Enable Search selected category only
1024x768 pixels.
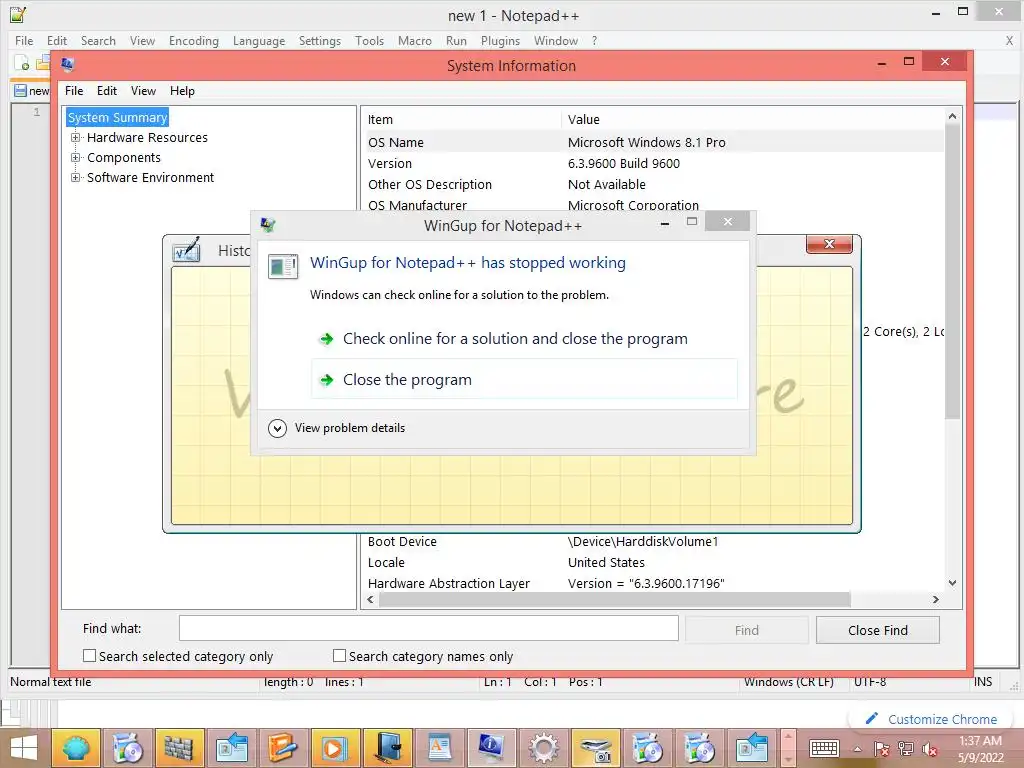pos(89,656)
